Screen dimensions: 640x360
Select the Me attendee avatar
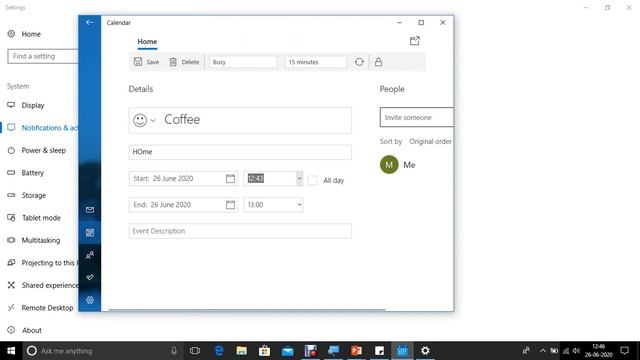389,164
